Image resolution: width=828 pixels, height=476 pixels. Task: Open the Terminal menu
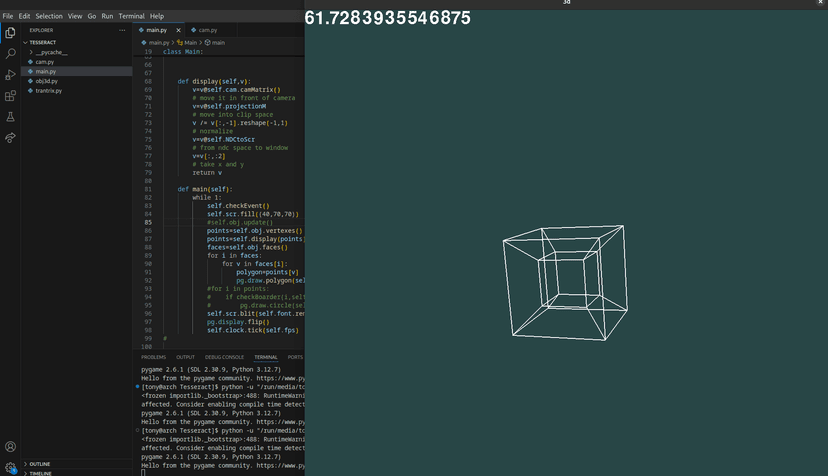131,16
